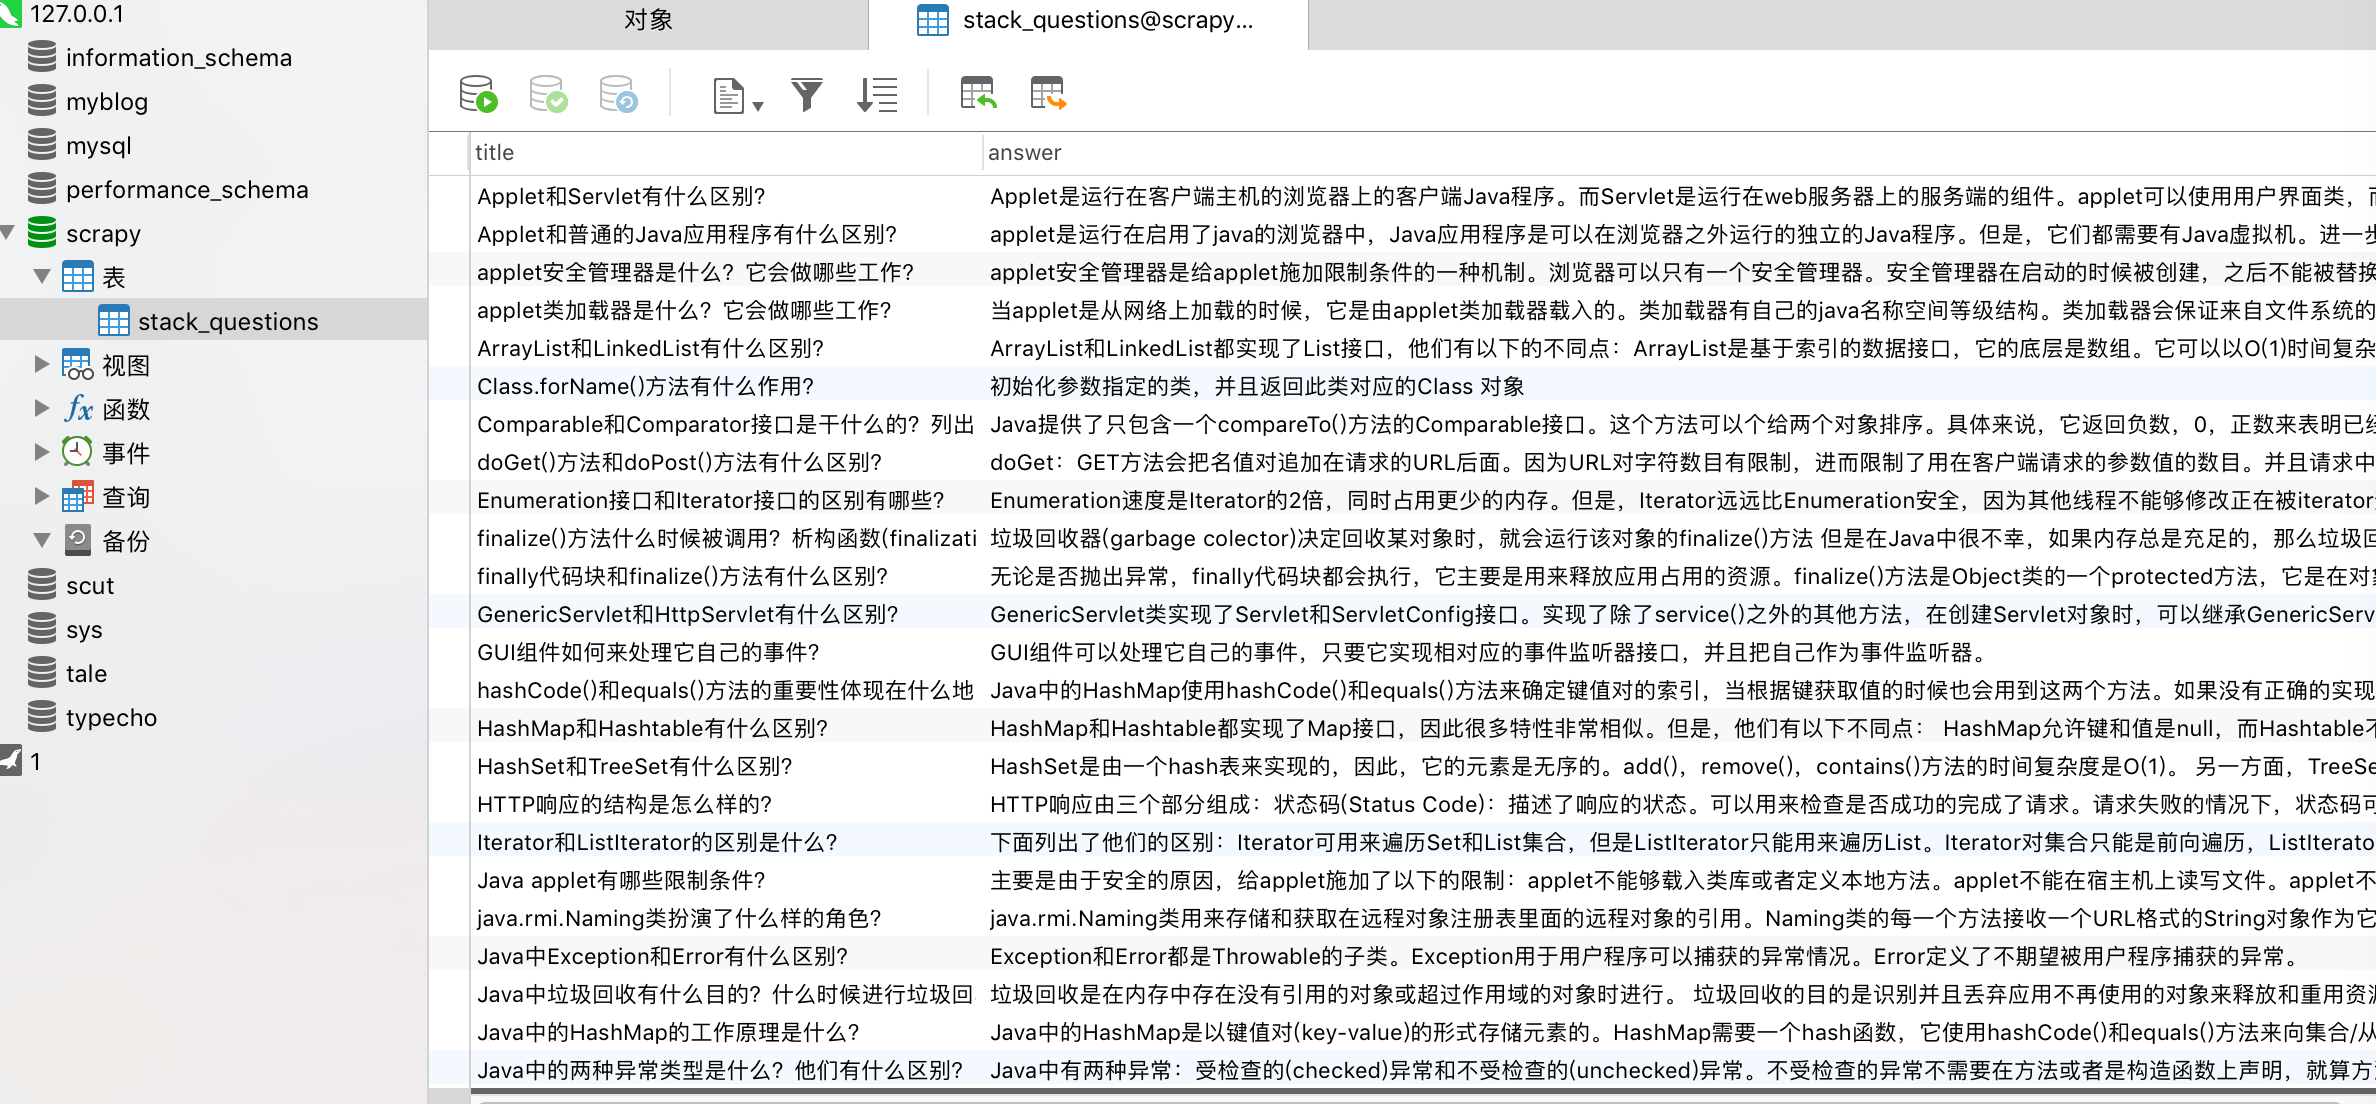Click the sort rows icon

(877, 94)
